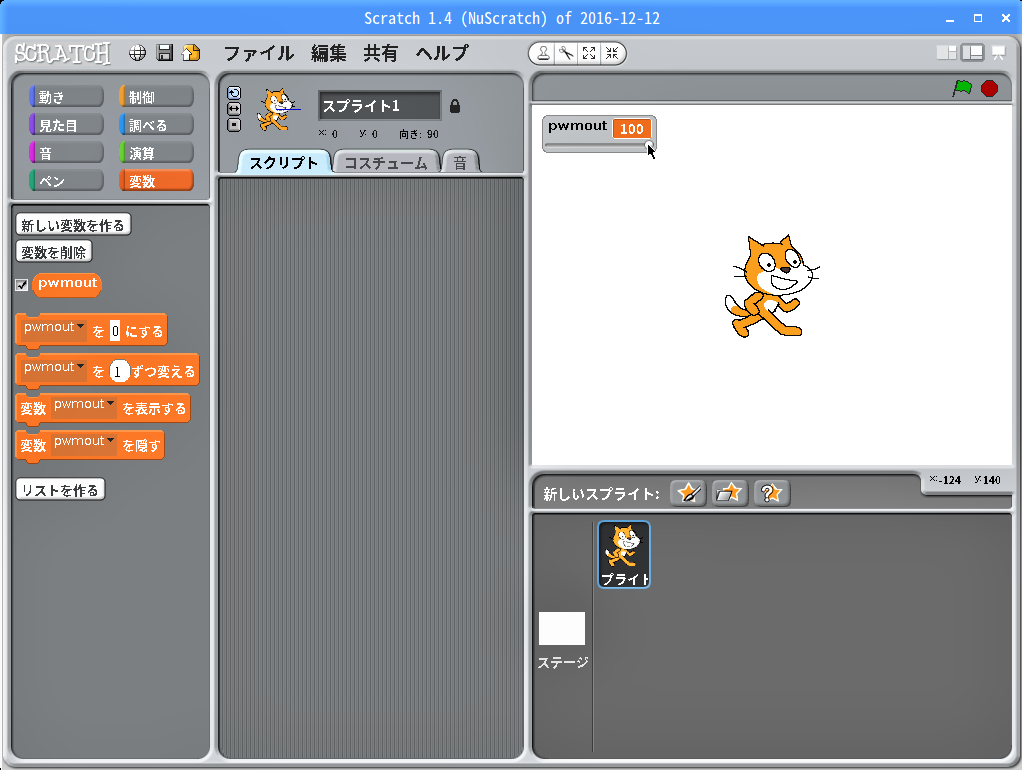Click the 新しい変数を作る button

(73, 225)
